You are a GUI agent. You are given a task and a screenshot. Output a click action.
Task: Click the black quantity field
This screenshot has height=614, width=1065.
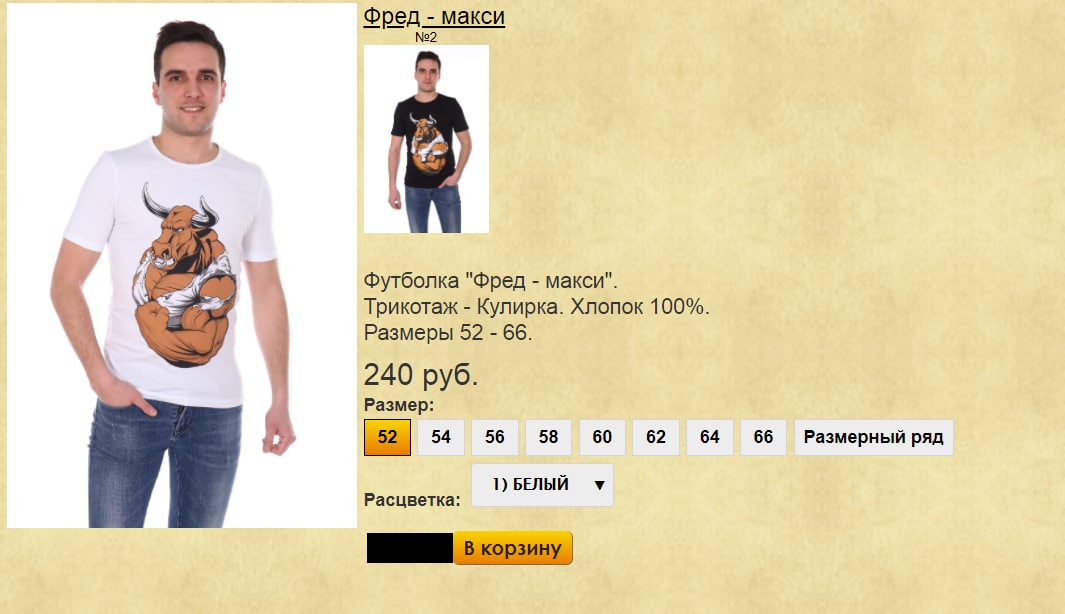tap(410, 547)
